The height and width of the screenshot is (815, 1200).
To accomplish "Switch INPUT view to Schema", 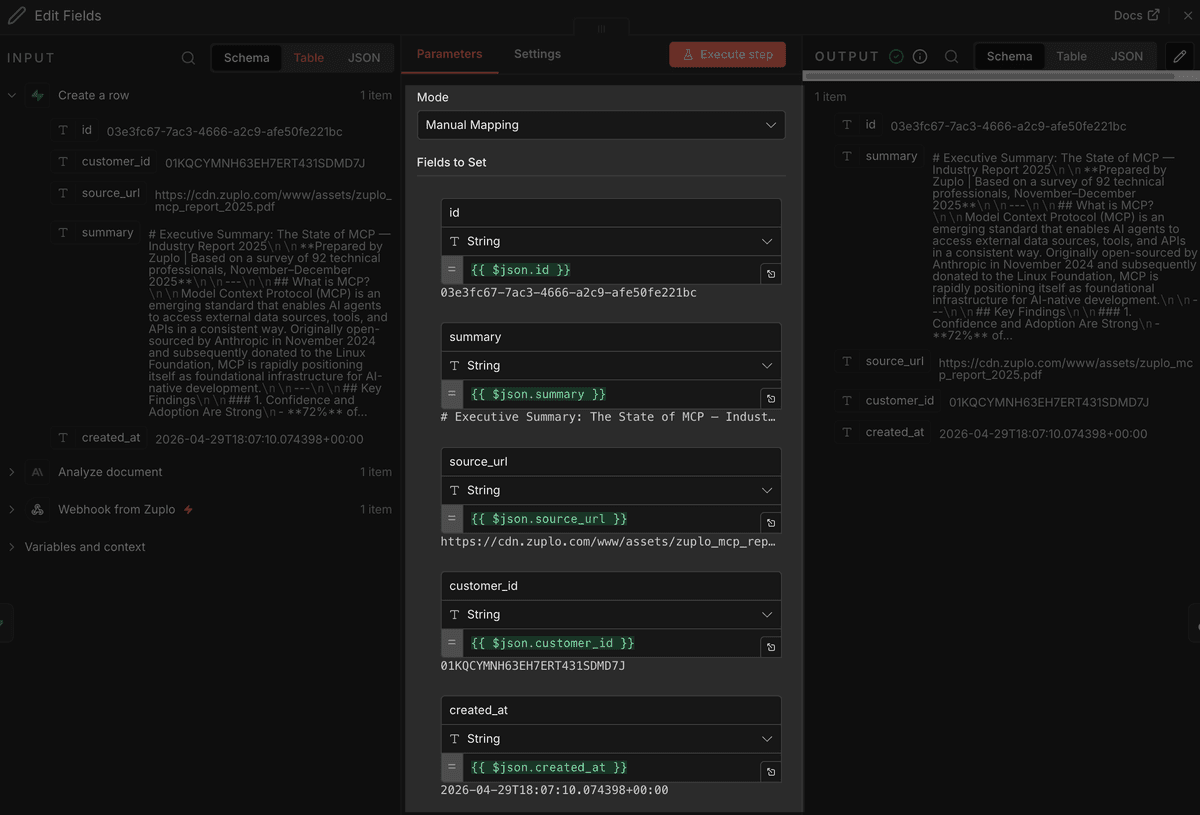I will click(246, 58).
